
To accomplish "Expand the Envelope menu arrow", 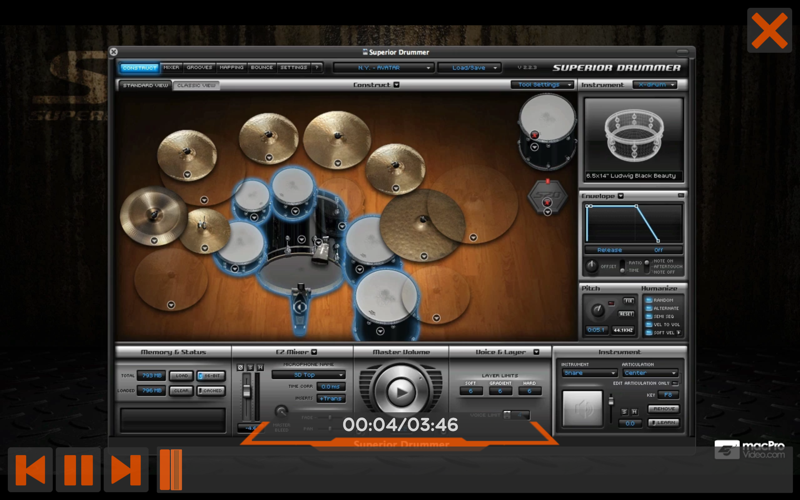I will 620,196.
